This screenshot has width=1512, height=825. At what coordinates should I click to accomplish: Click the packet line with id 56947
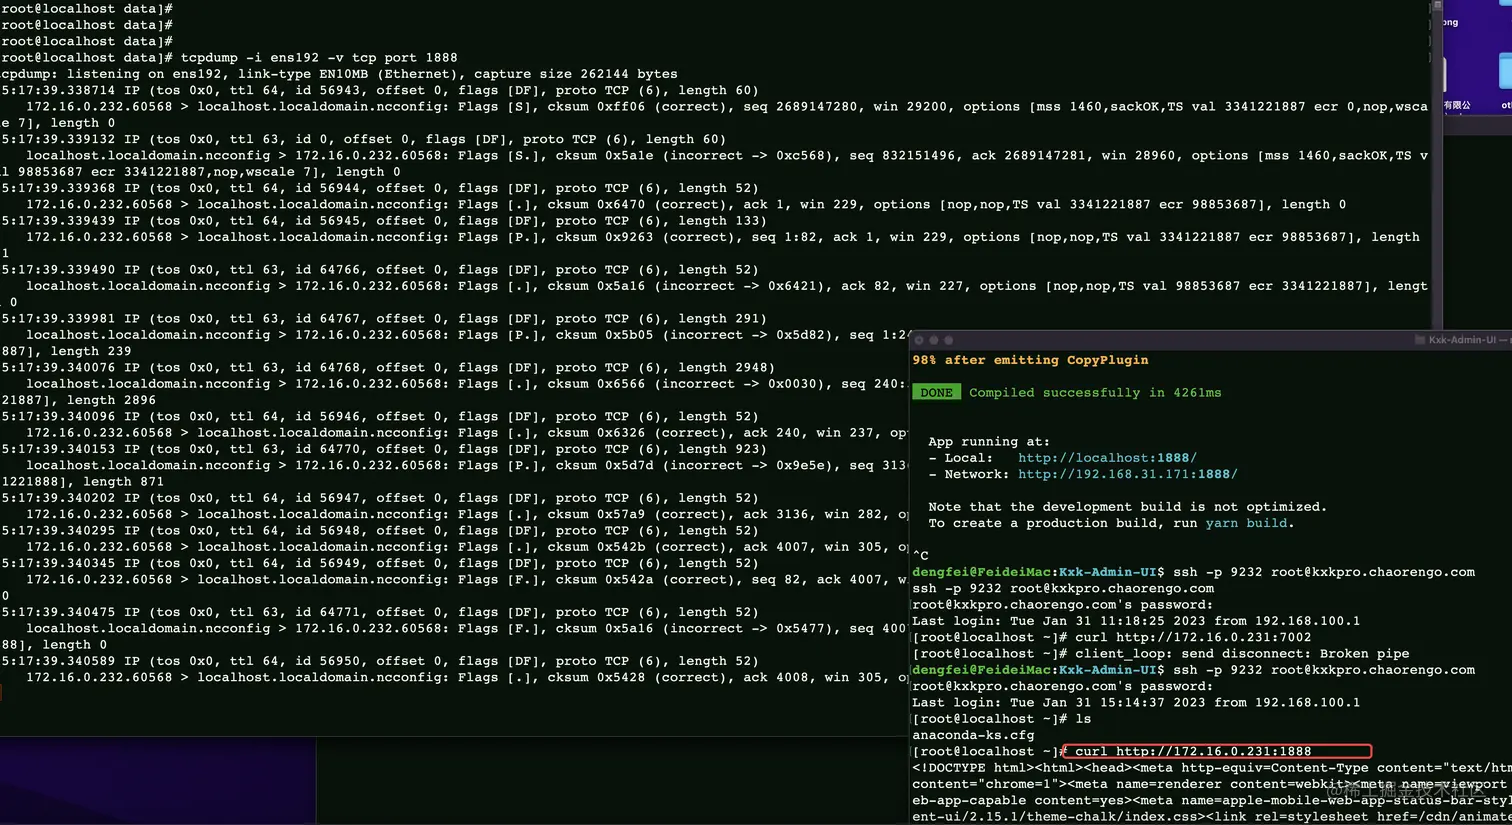coord(380,498)
